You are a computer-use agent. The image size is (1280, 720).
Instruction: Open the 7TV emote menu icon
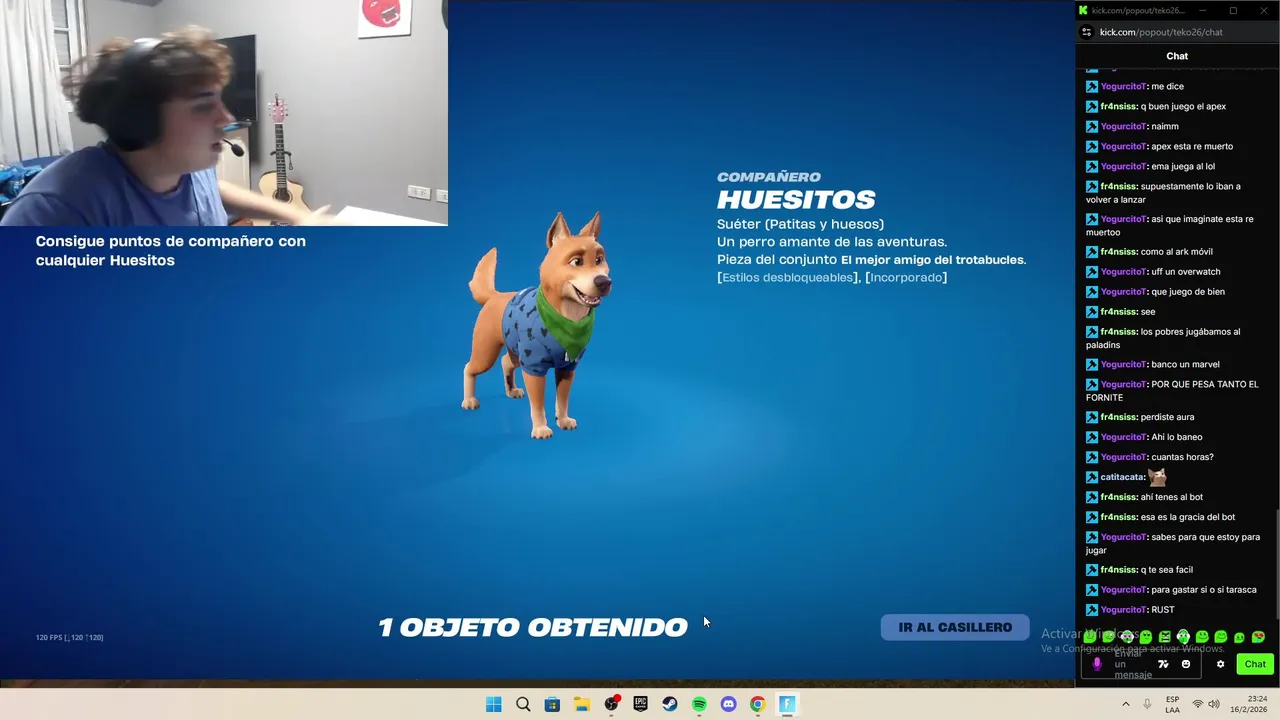click(x=1163, y=664)
